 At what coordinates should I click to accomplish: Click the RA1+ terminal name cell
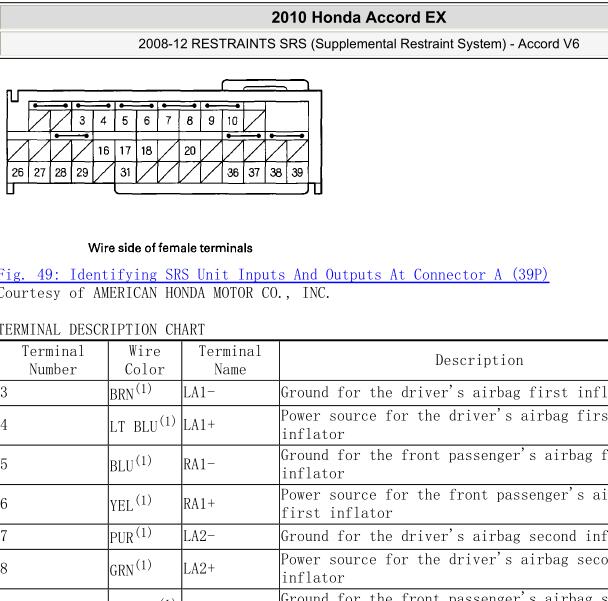pyautogui.click(x=230, y=504)
